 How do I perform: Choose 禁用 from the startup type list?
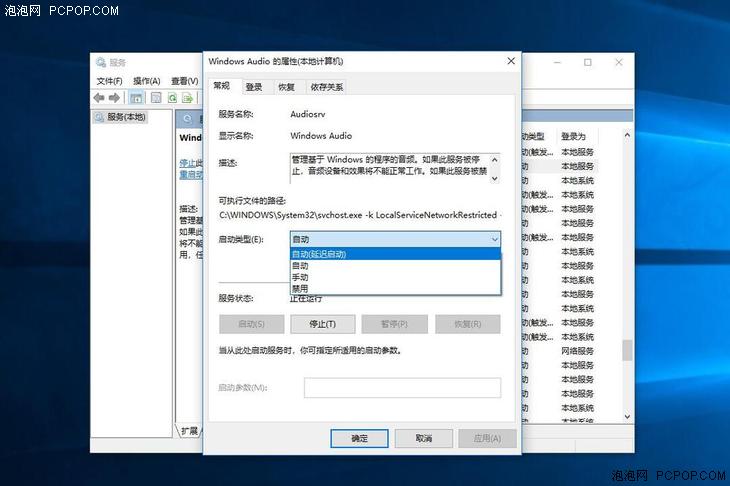click(396, 289)
